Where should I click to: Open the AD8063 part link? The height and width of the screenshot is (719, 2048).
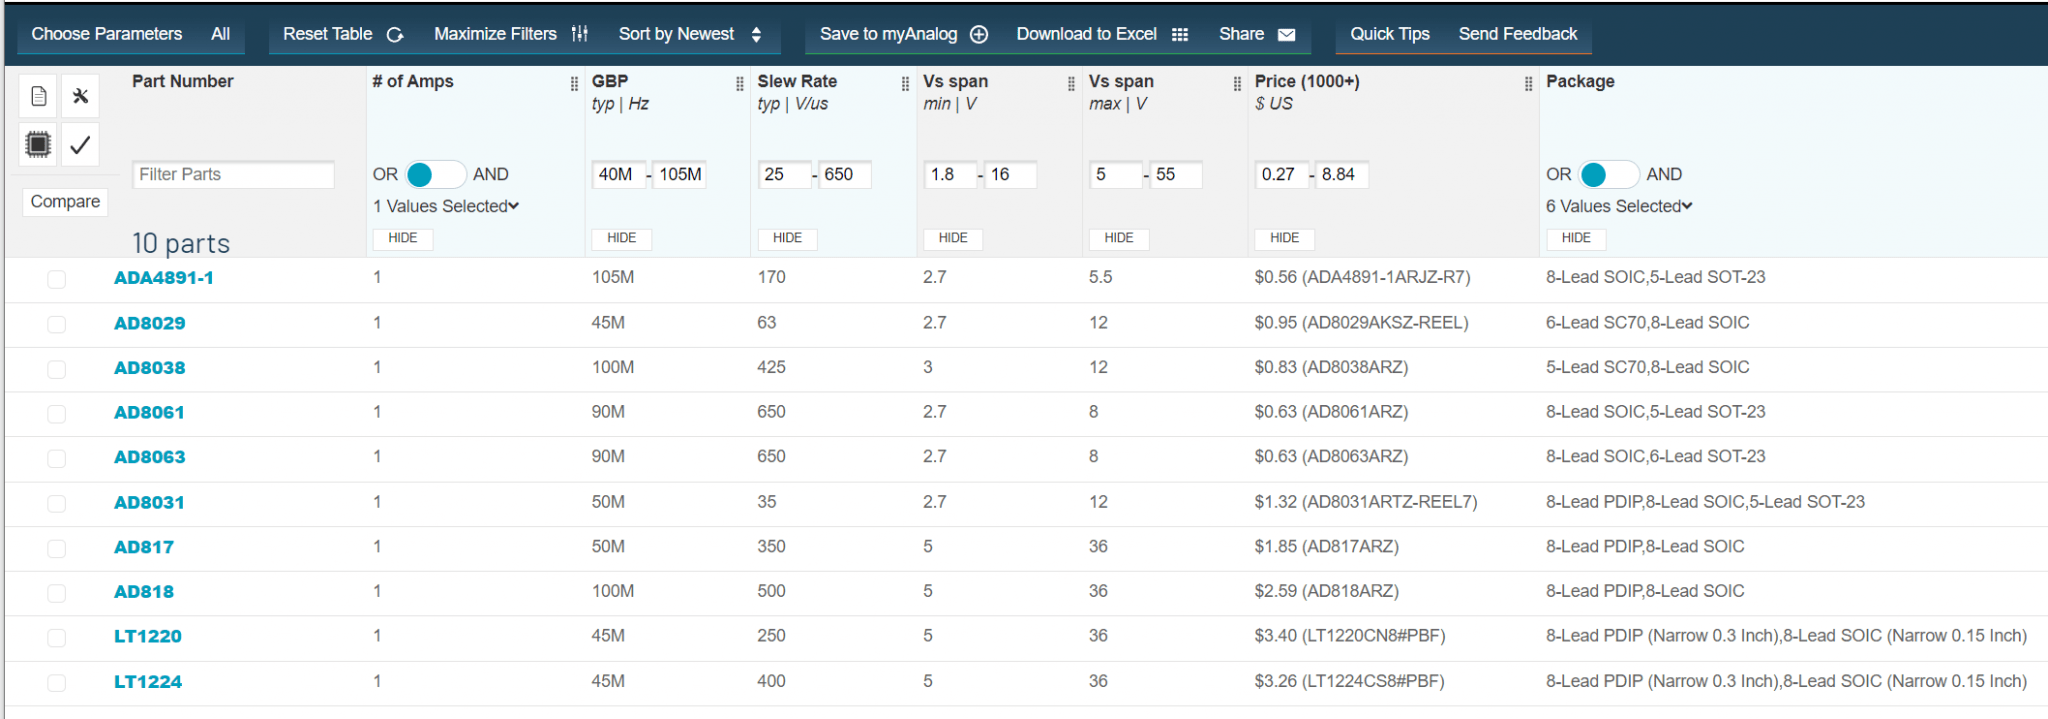150,457
